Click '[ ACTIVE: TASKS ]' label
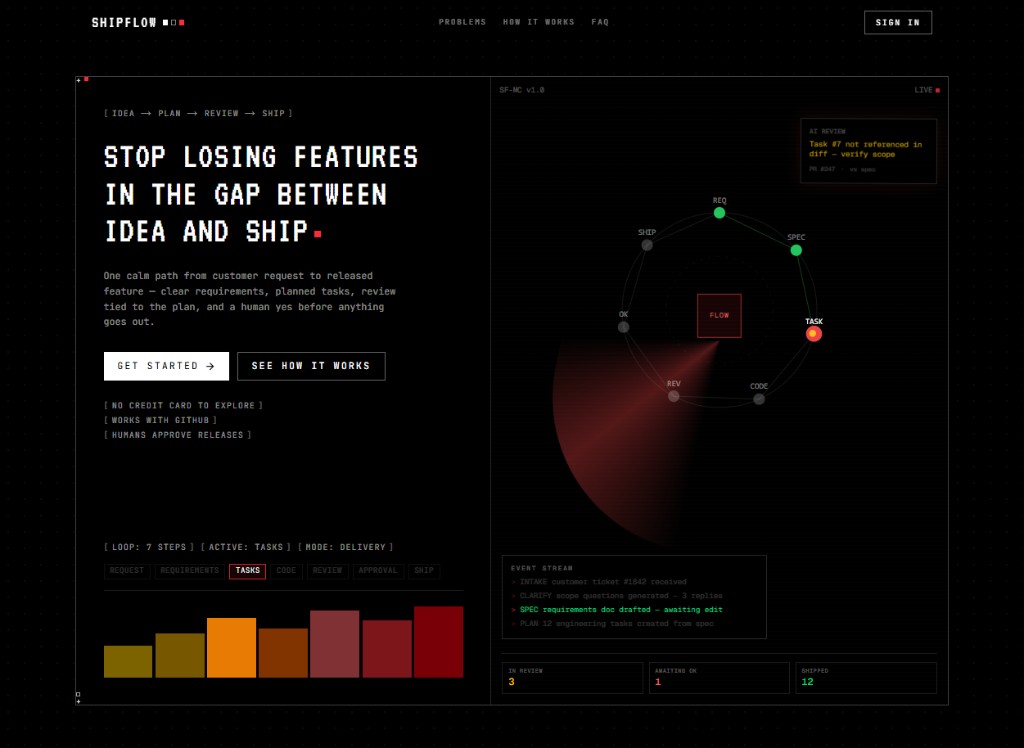Screen dimensions: 1024x748 tap(246, 547)
